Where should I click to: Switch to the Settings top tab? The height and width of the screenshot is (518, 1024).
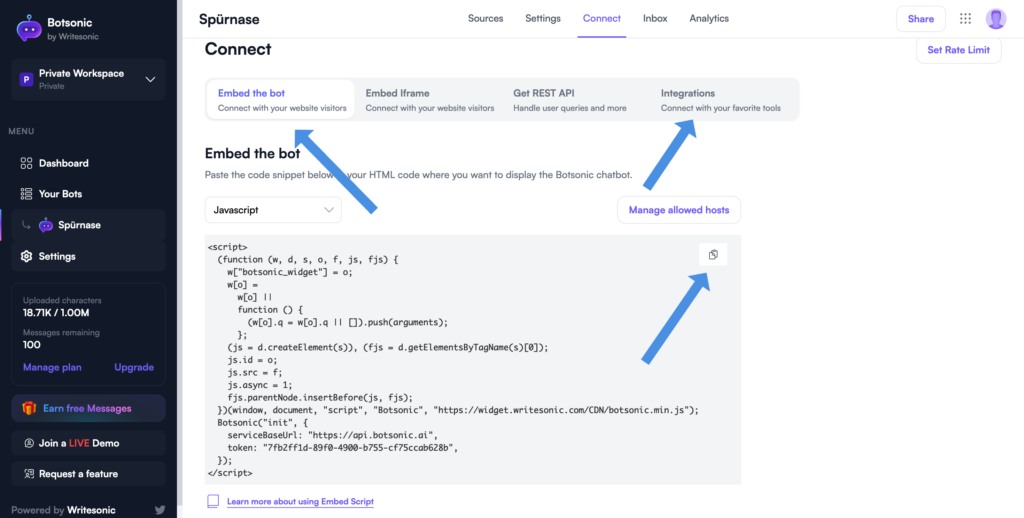coord(543,18)
